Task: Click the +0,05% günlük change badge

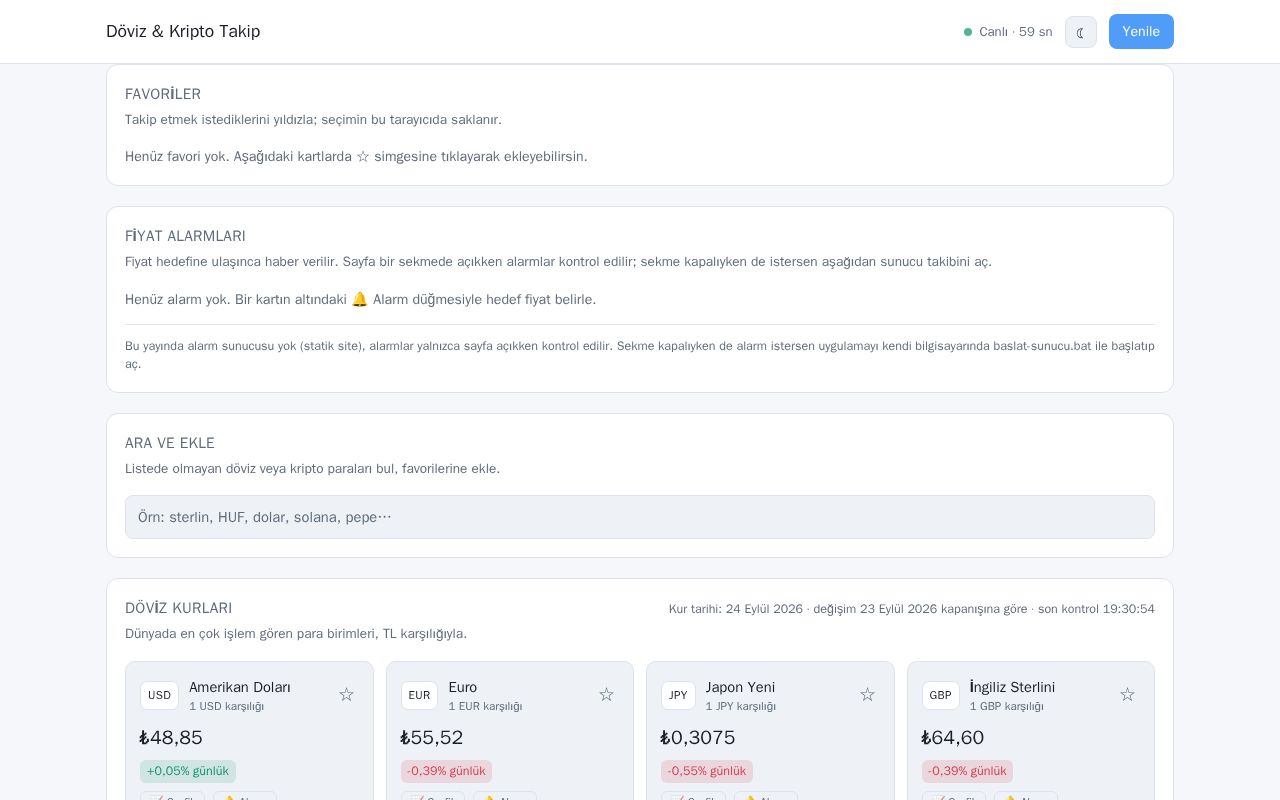Action: click(x=188, y=771)
